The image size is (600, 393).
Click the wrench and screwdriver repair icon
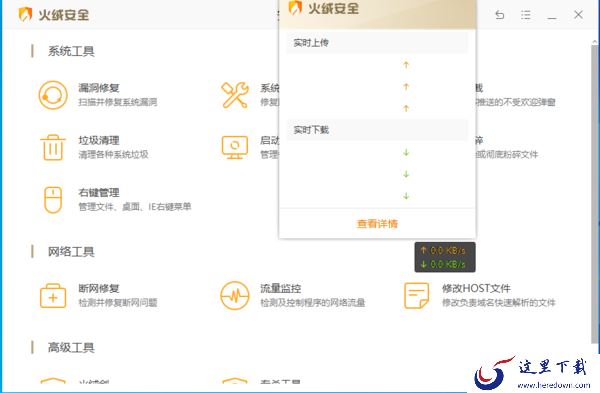coord(235,95)
